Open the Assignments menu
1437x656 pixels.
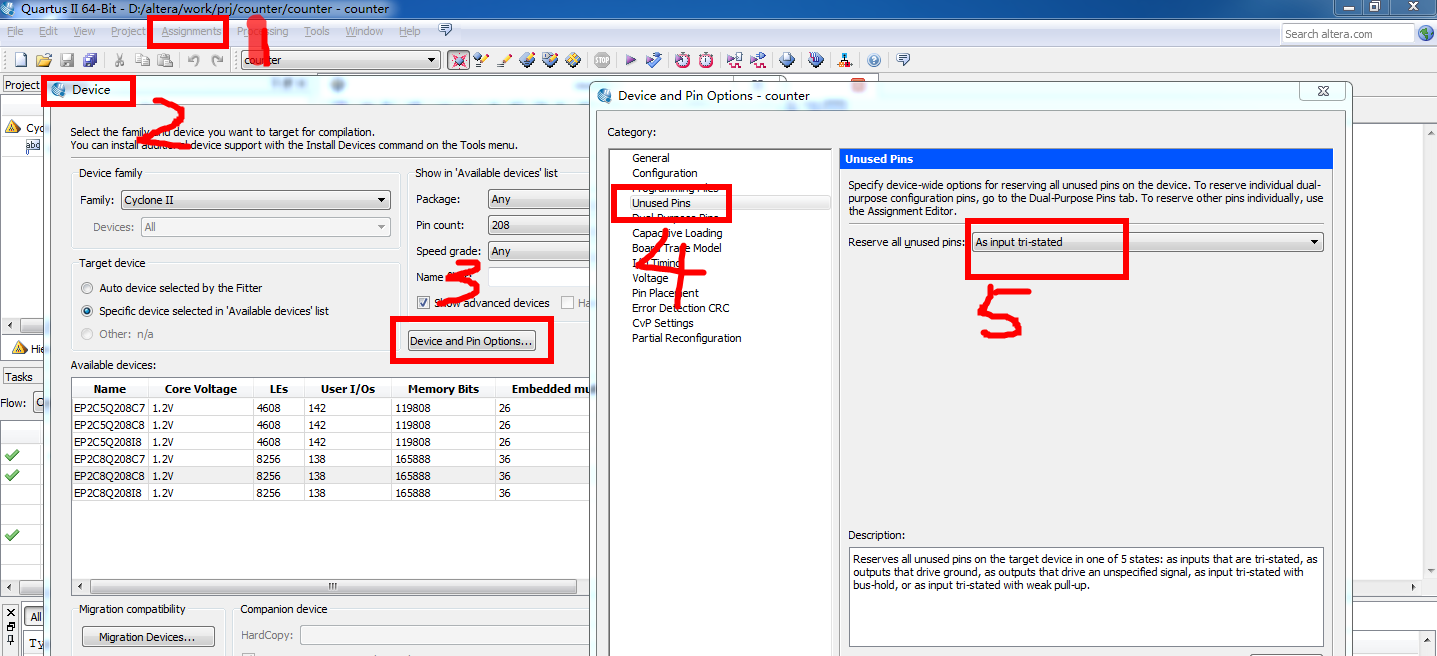191,31
